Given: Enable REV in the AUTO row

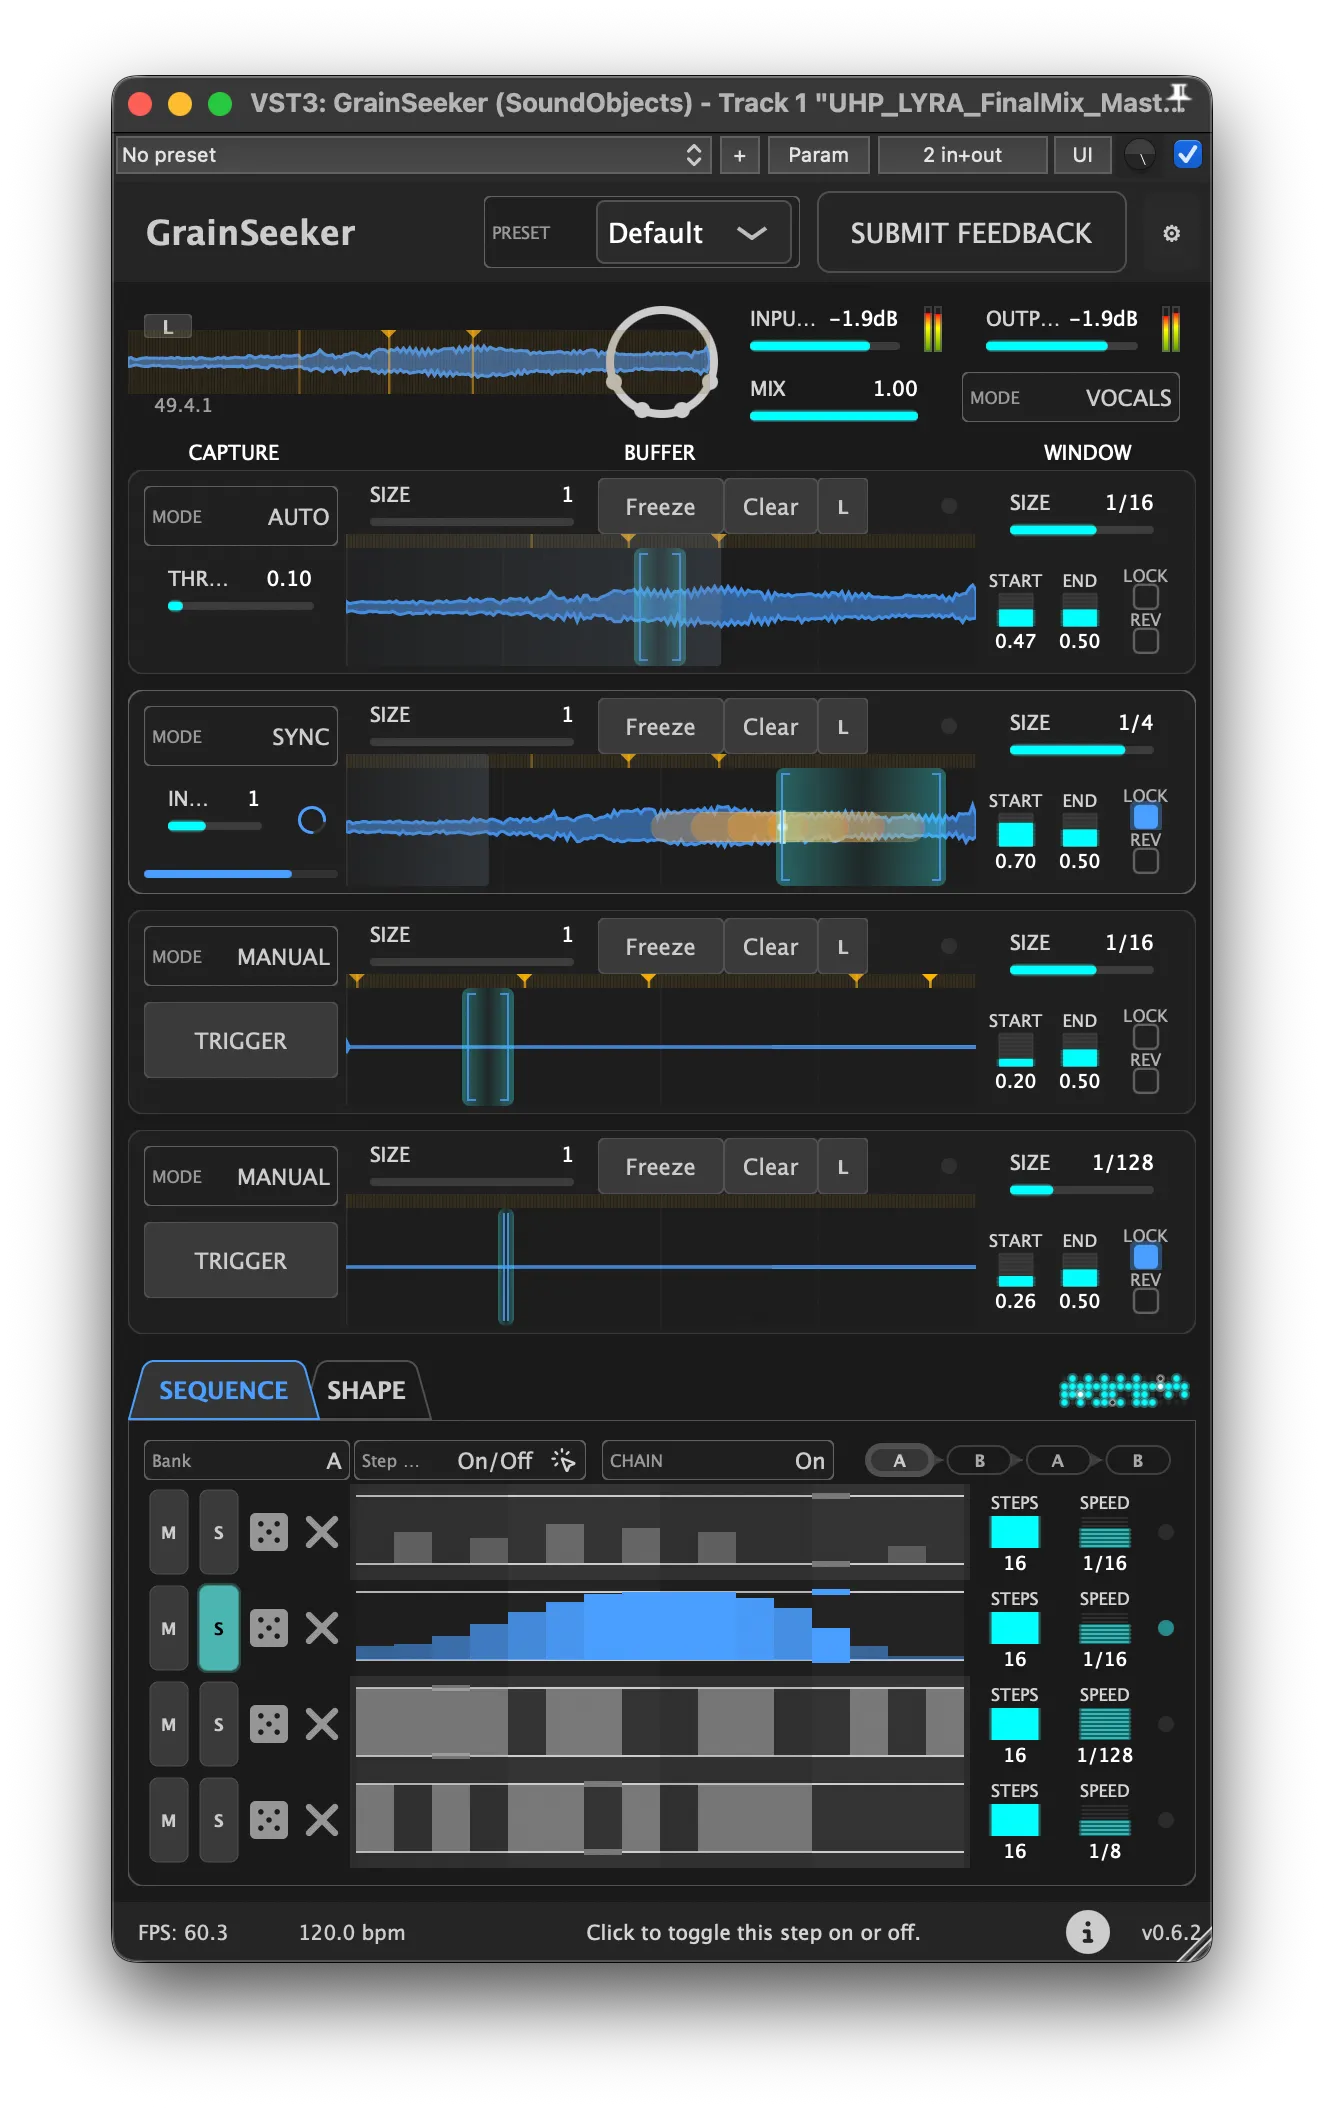Looking at the screenshot, I should tap(1146, 641).
